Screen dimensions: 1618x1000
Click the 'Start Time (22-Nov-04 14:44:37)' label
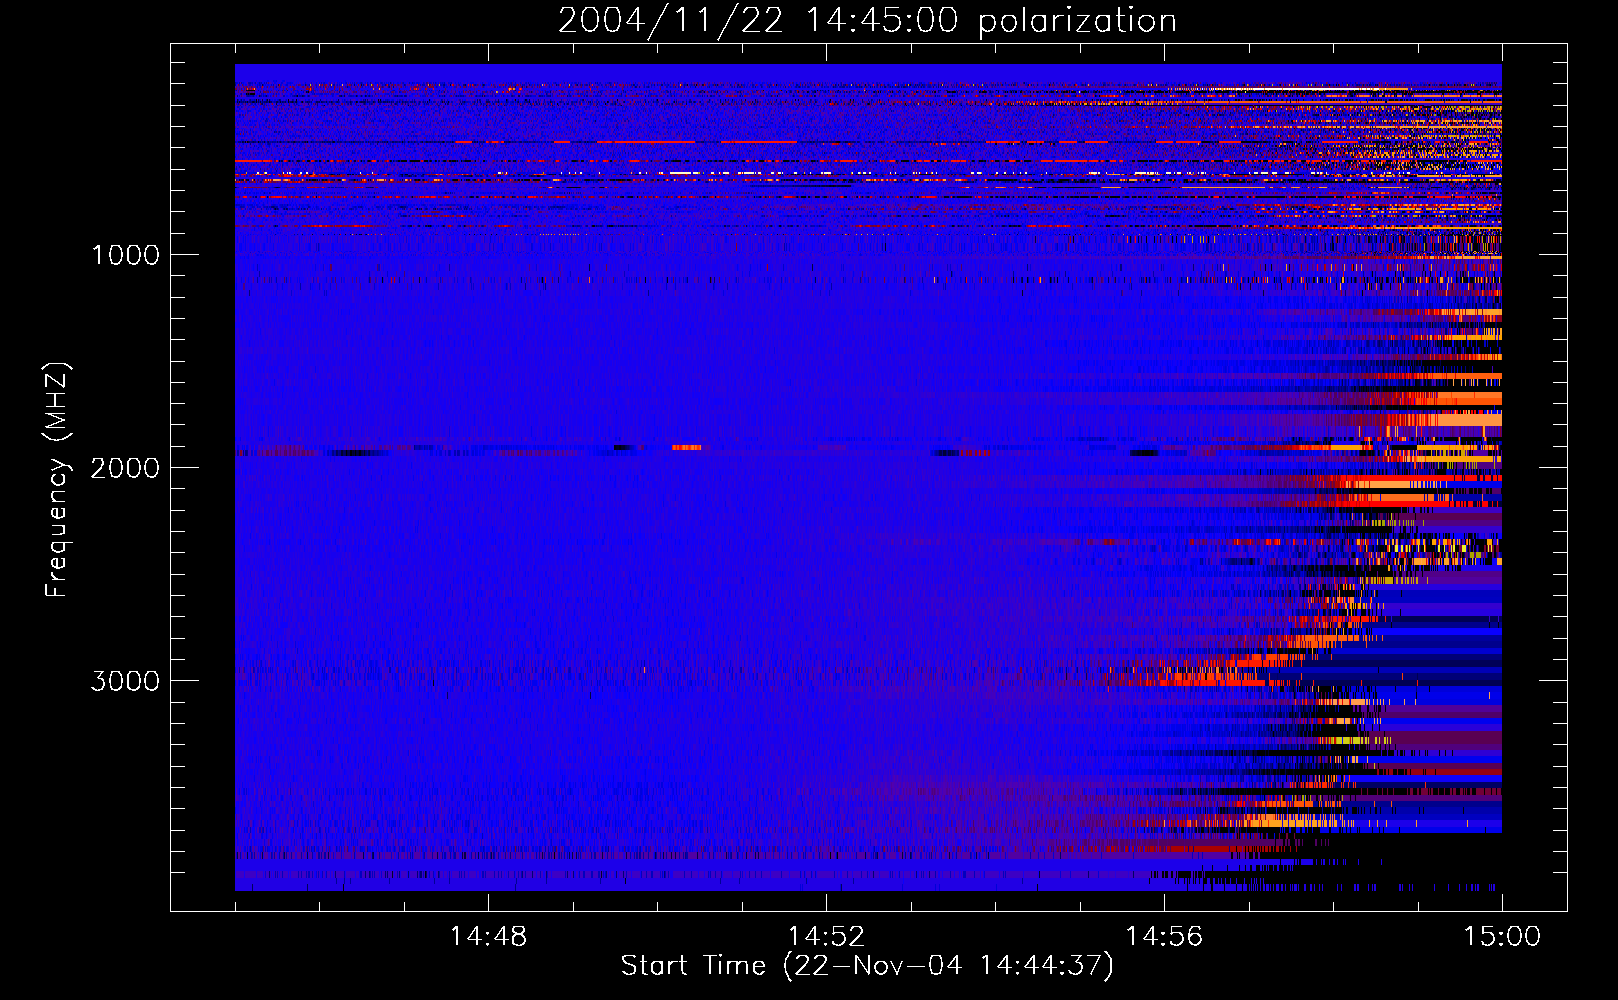coord(867,966)
